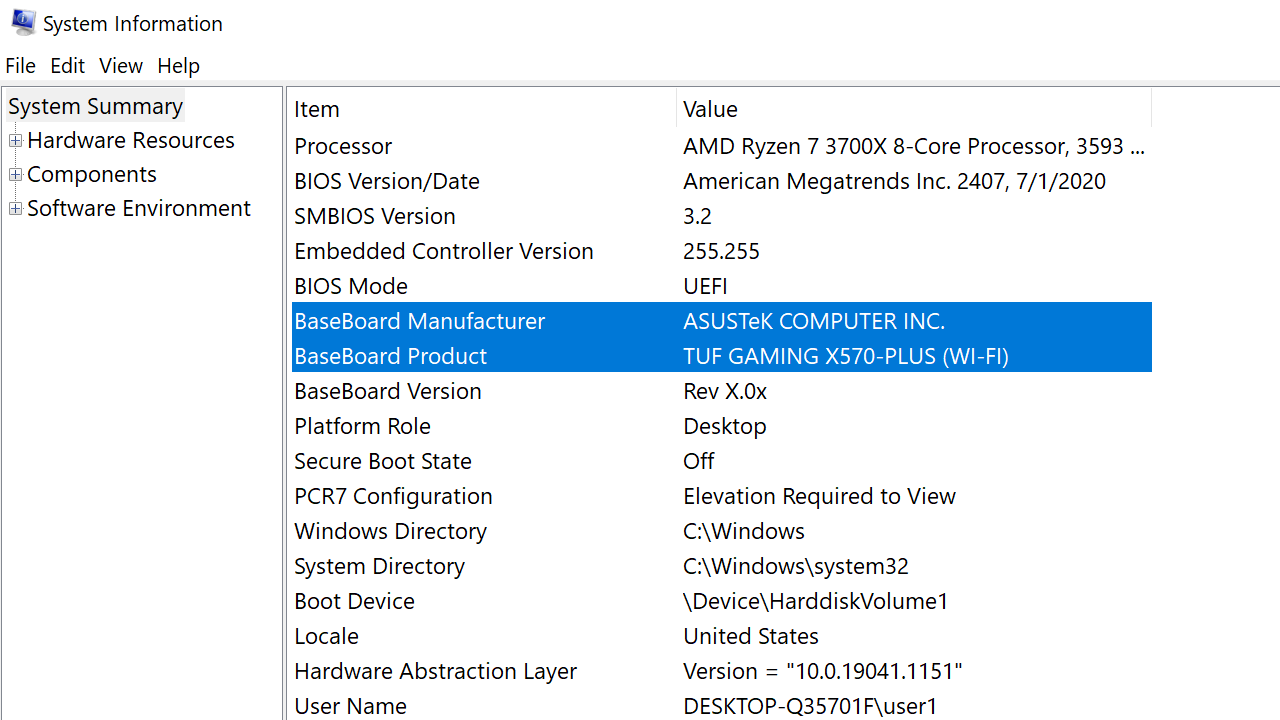The width and height of the screenshot is (1280, 720).
Task: Click the Rev X.0x value
Action: click(x=725, y=391)
